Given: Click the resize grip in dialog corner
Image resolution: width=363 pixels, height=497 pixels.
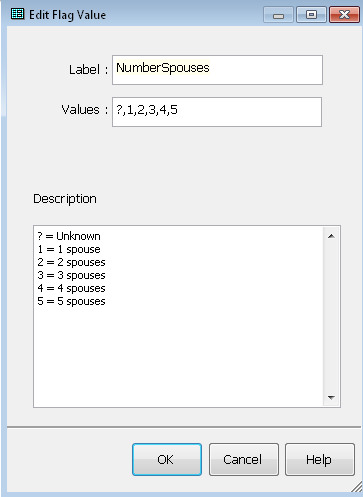Looking at the screenshot, I should pos(357,487).
